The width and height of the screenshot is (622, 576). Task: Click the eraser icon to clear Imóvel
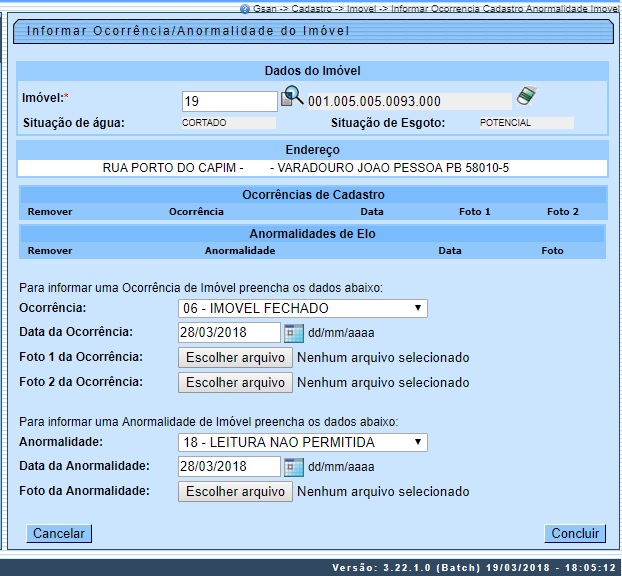point(527,97)
